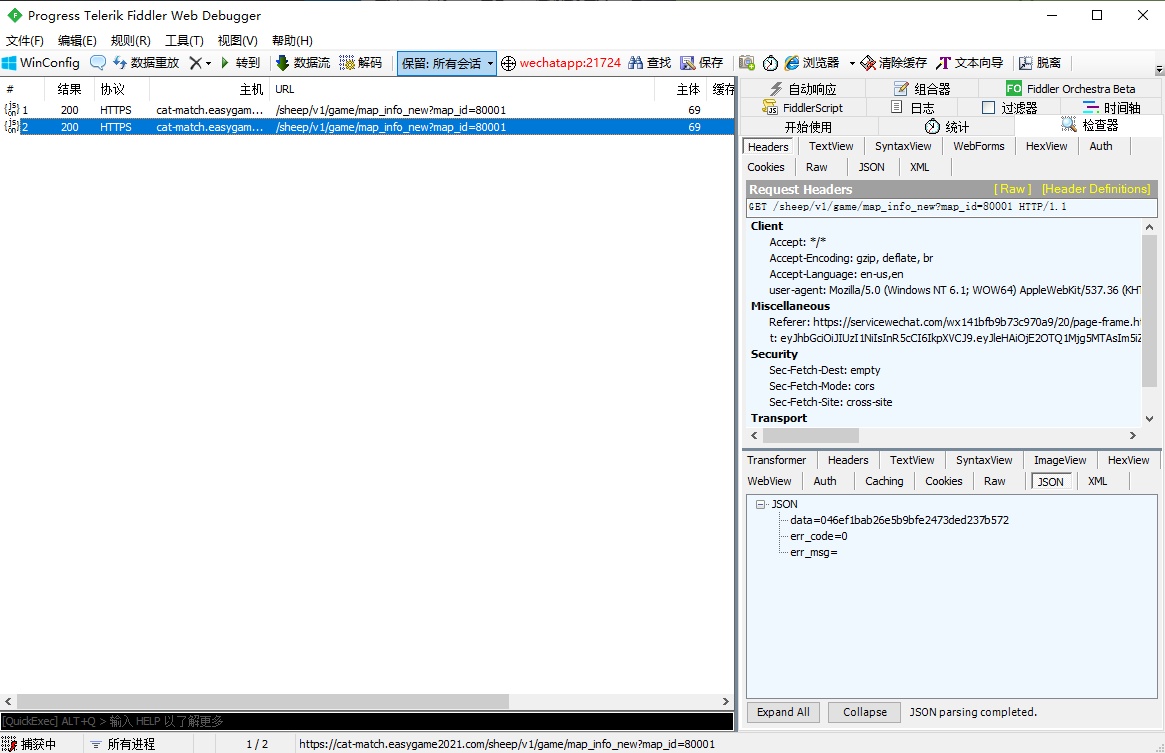Viewport: 1165px width, 753px height.
Task: Switch to the 自动响应 tab
Action: coord(802,88)
